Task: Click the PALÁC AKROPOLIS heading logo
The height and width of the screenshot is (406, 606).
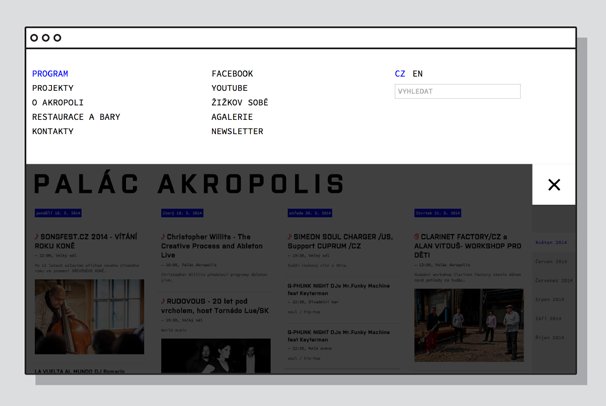Action: pyautogui.click(x=190, y=185)
